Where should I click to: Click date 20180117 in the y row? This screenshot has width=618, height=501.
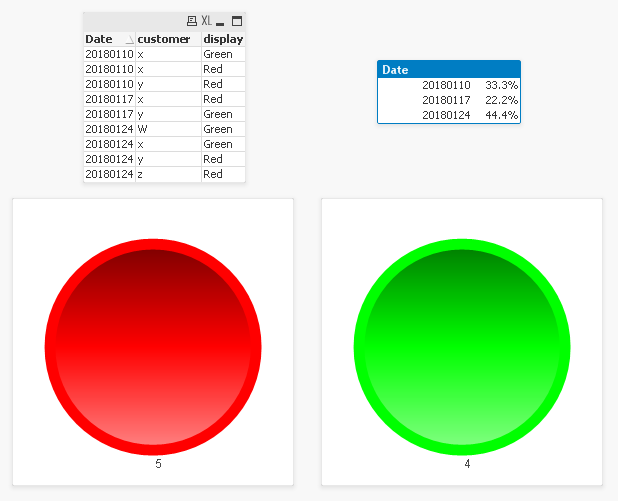click(x=109, y=114)
